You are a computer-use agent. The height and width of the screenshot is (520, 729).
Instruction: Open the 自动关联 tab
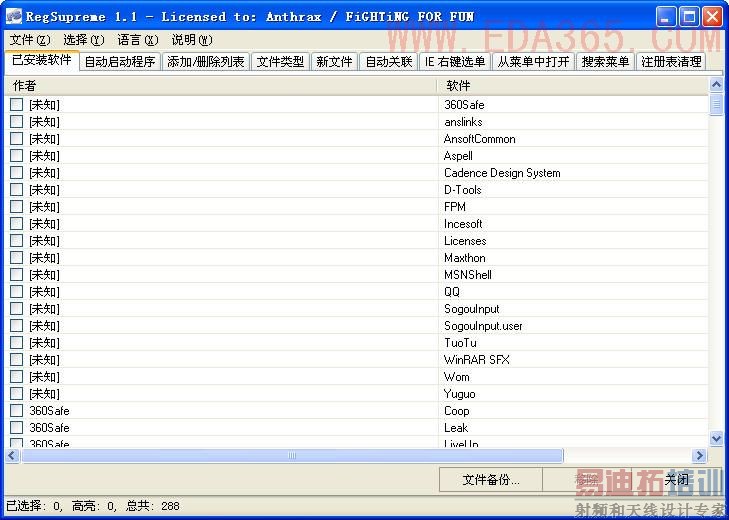[x=389, y=61]
